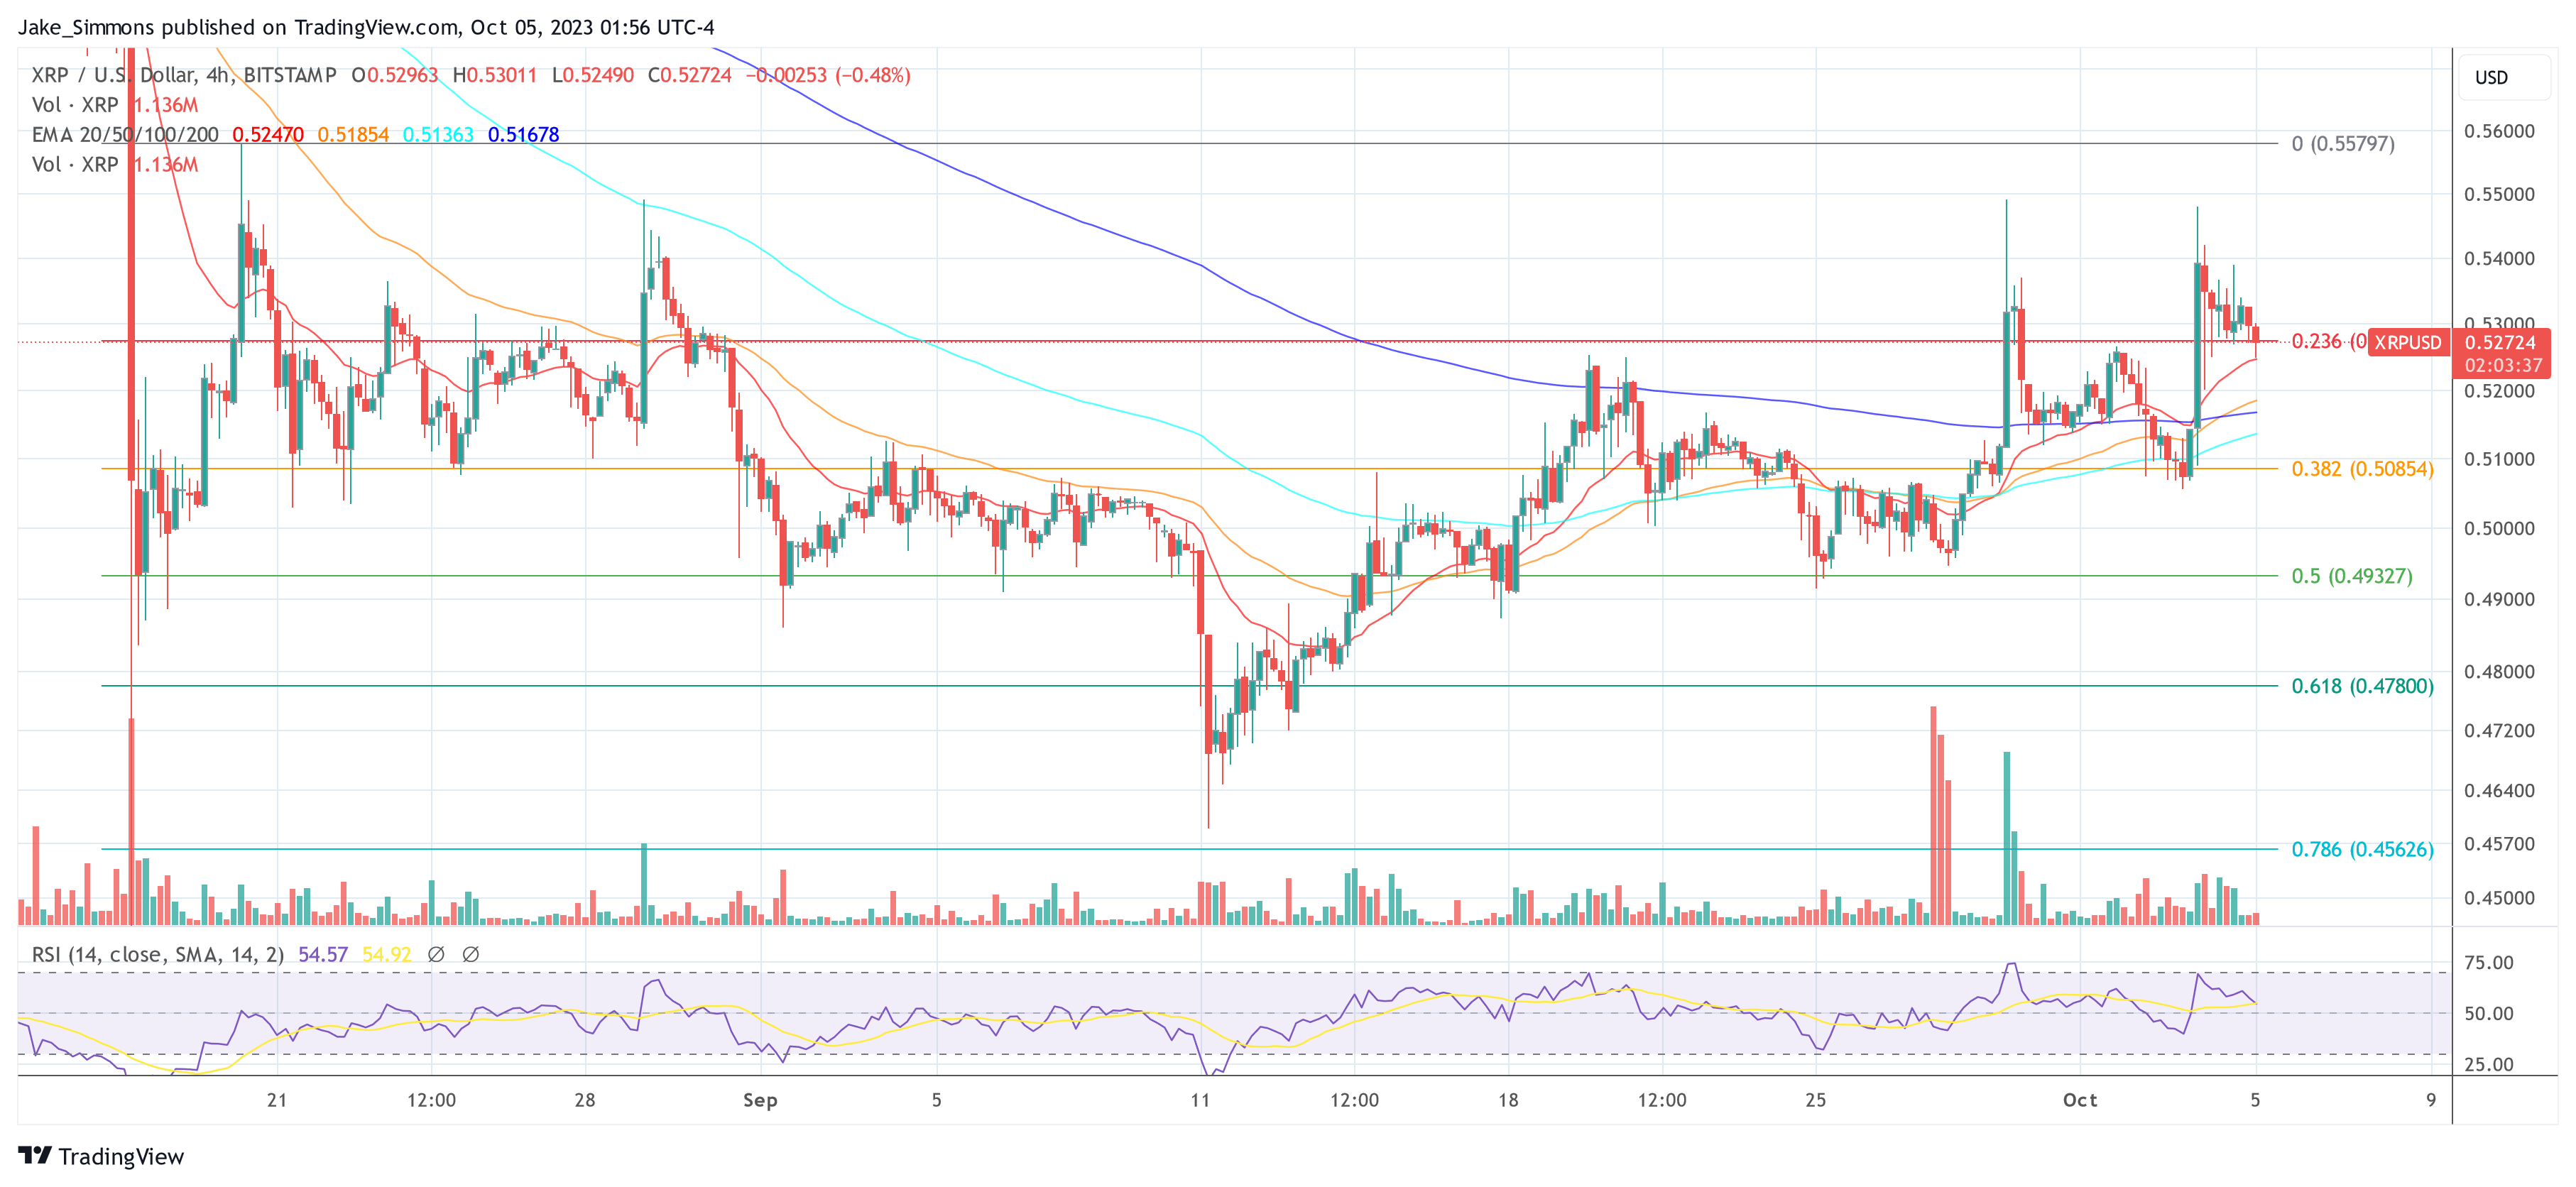Click the 18 date marker on time axis
This screenshot has height=1187, width=2576.
tap(1508, 1100)
